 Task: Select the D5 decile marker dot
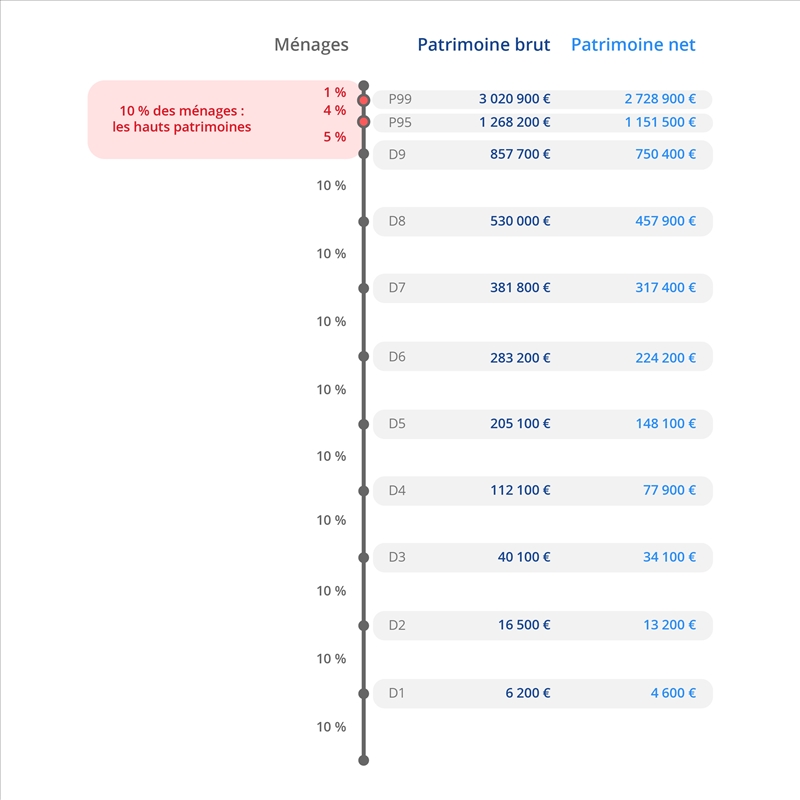[x=364, y=424]
